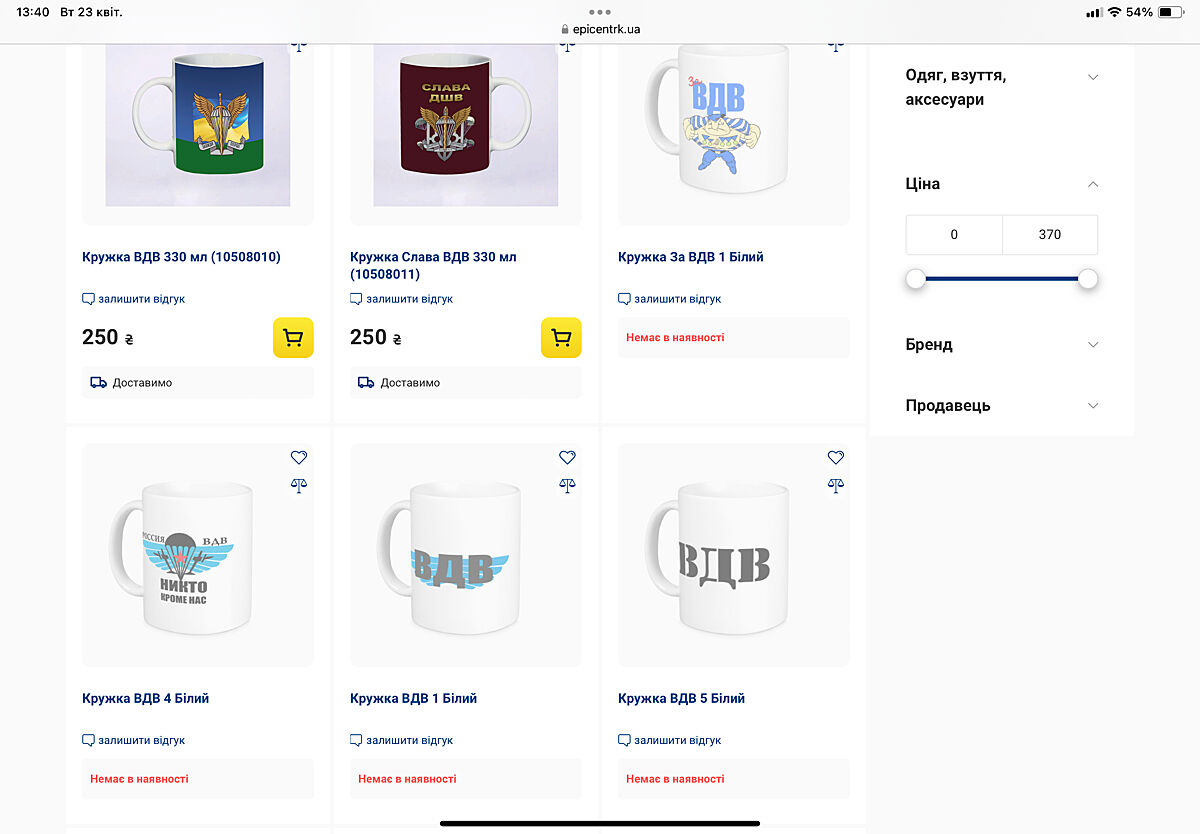
Task: Add Кружка ВДВ 330 мл to cart
Action: [x=293, y=338]
